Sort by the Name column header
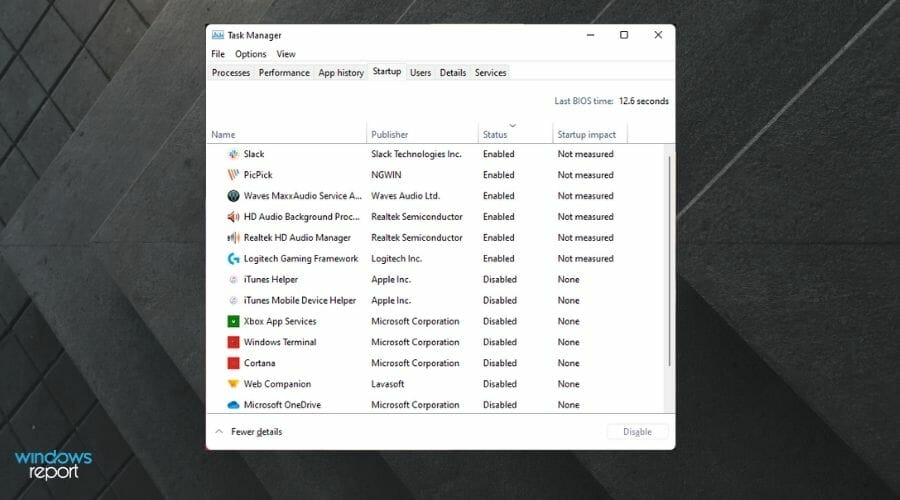Image resolution: width=900 pixels, height=500 pixels. tap(286, 134)
